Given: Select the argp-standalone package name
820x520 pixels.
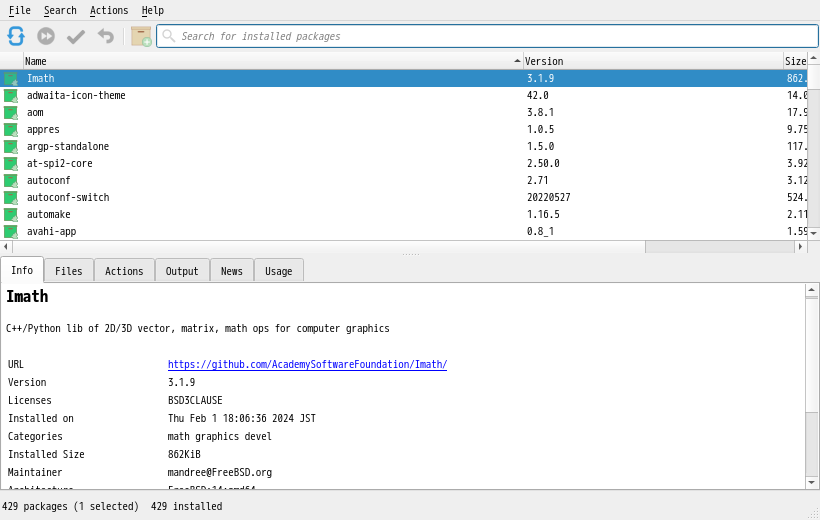Looking at the screenshot, I should 68,146.
